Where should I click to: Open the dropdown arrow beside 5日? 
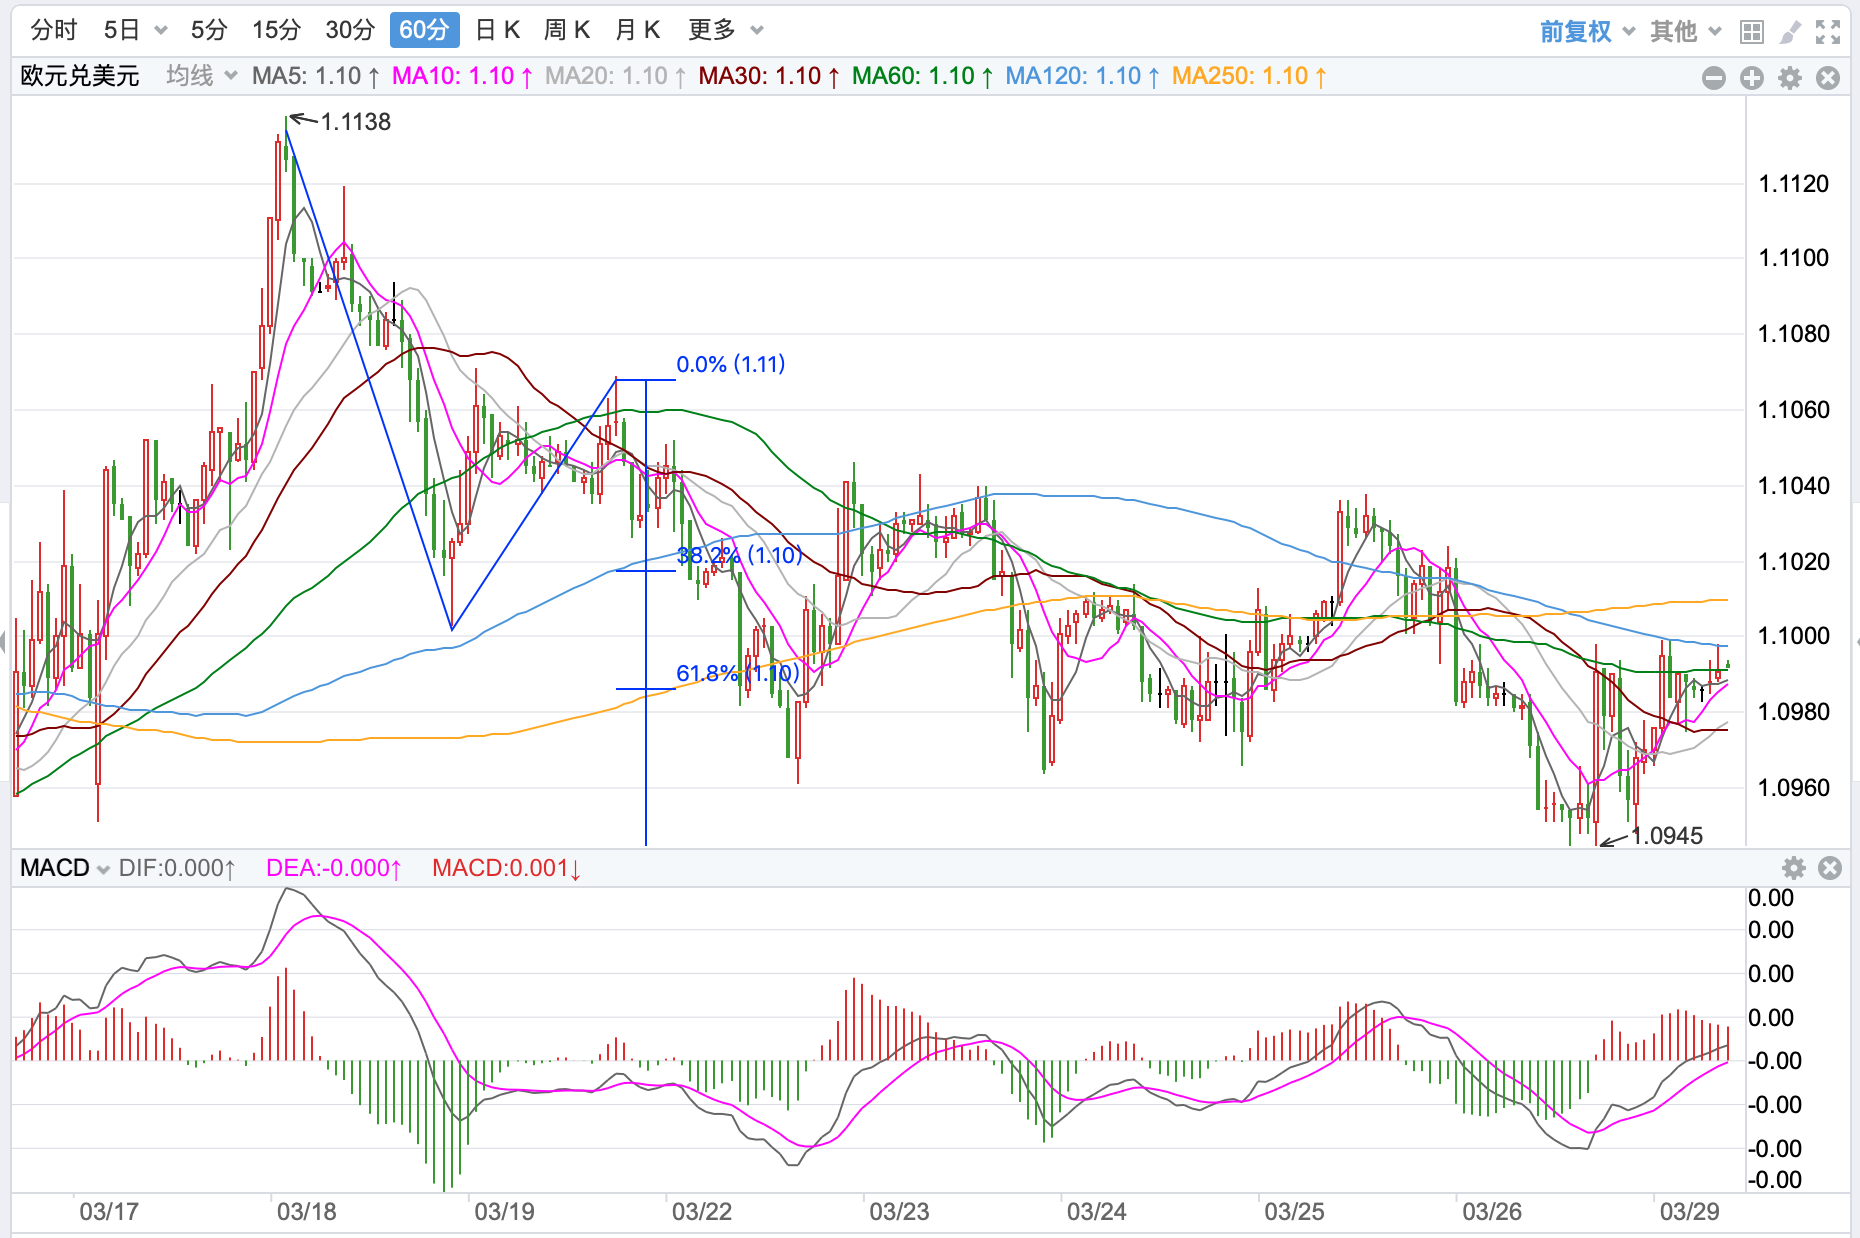(x=161, y=31)
